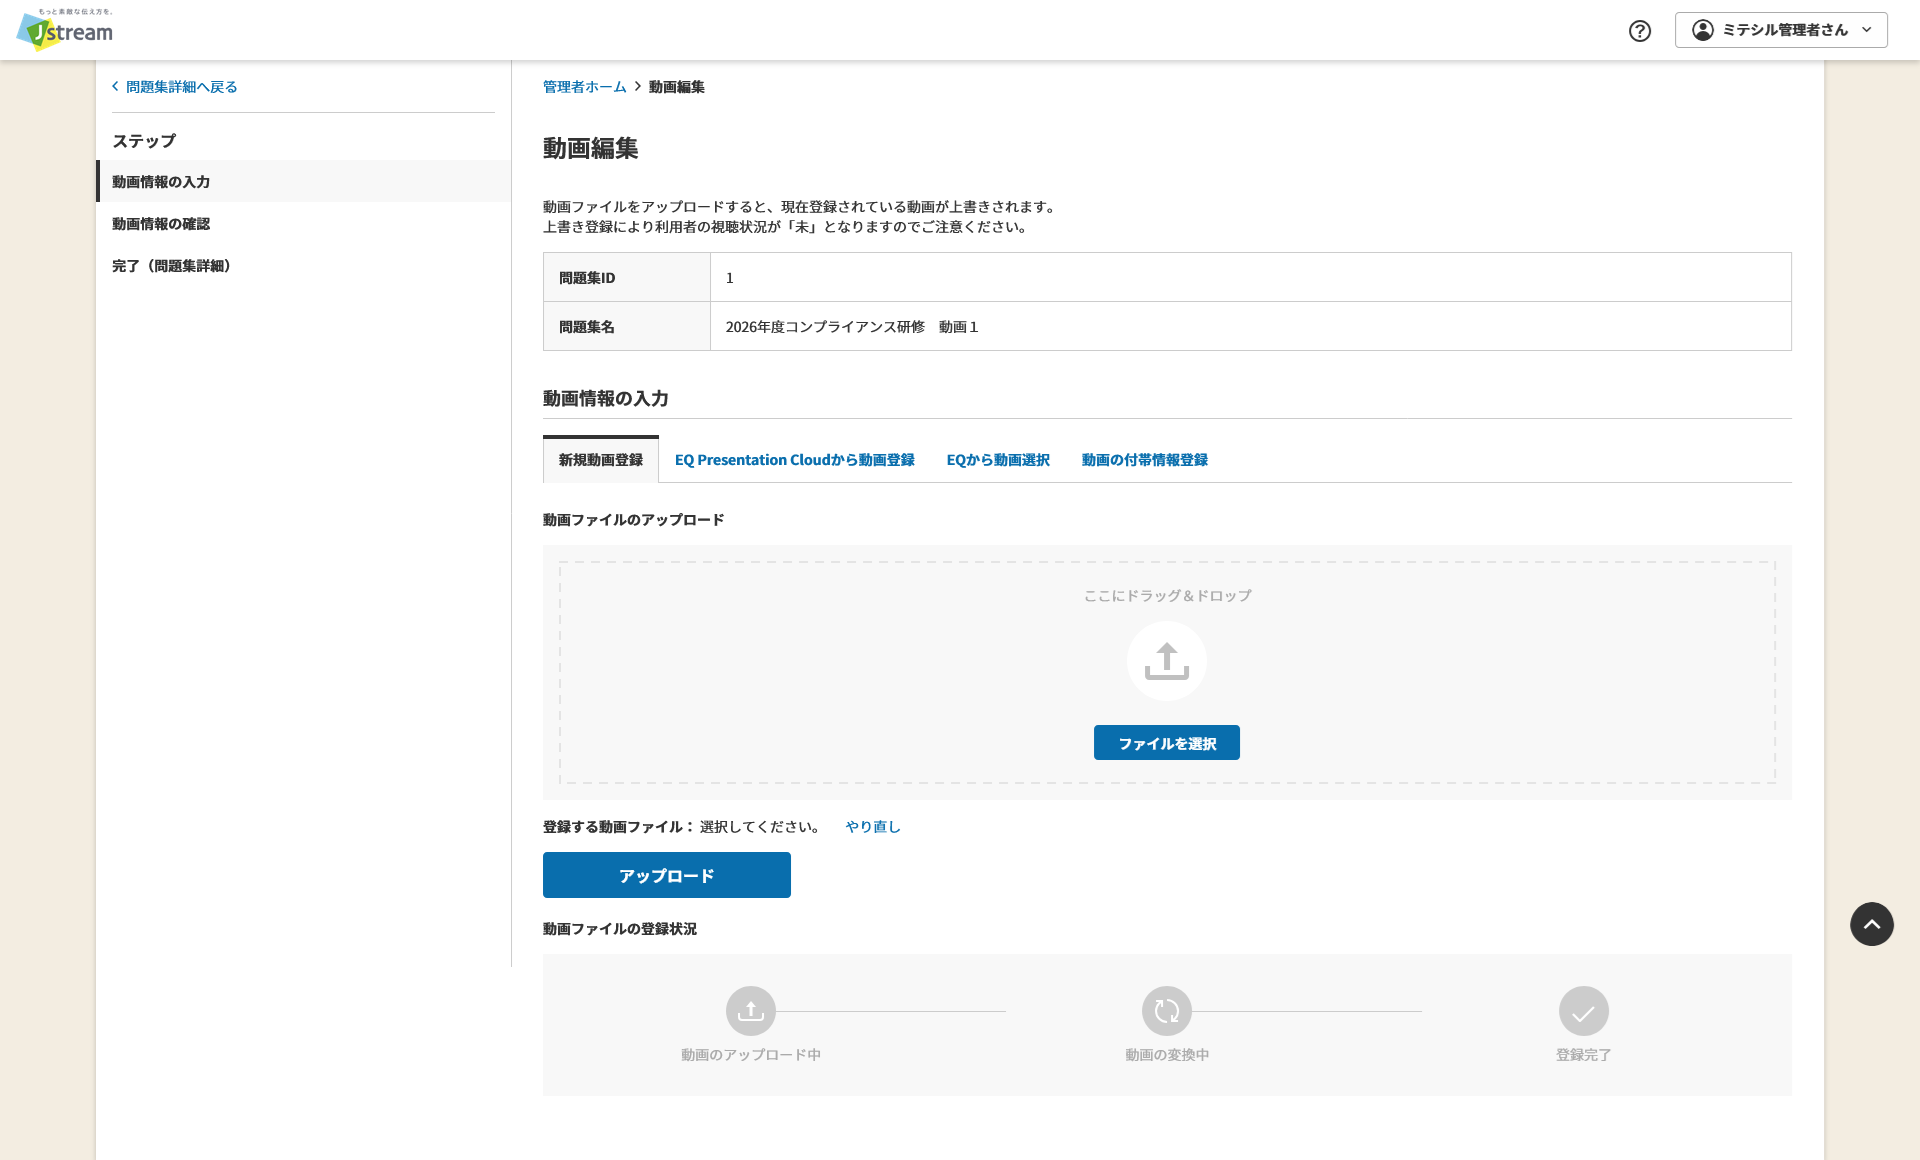1920x1160 pixels.
Task: Click the ステップ sidebar heading
Action: [144, 141]
